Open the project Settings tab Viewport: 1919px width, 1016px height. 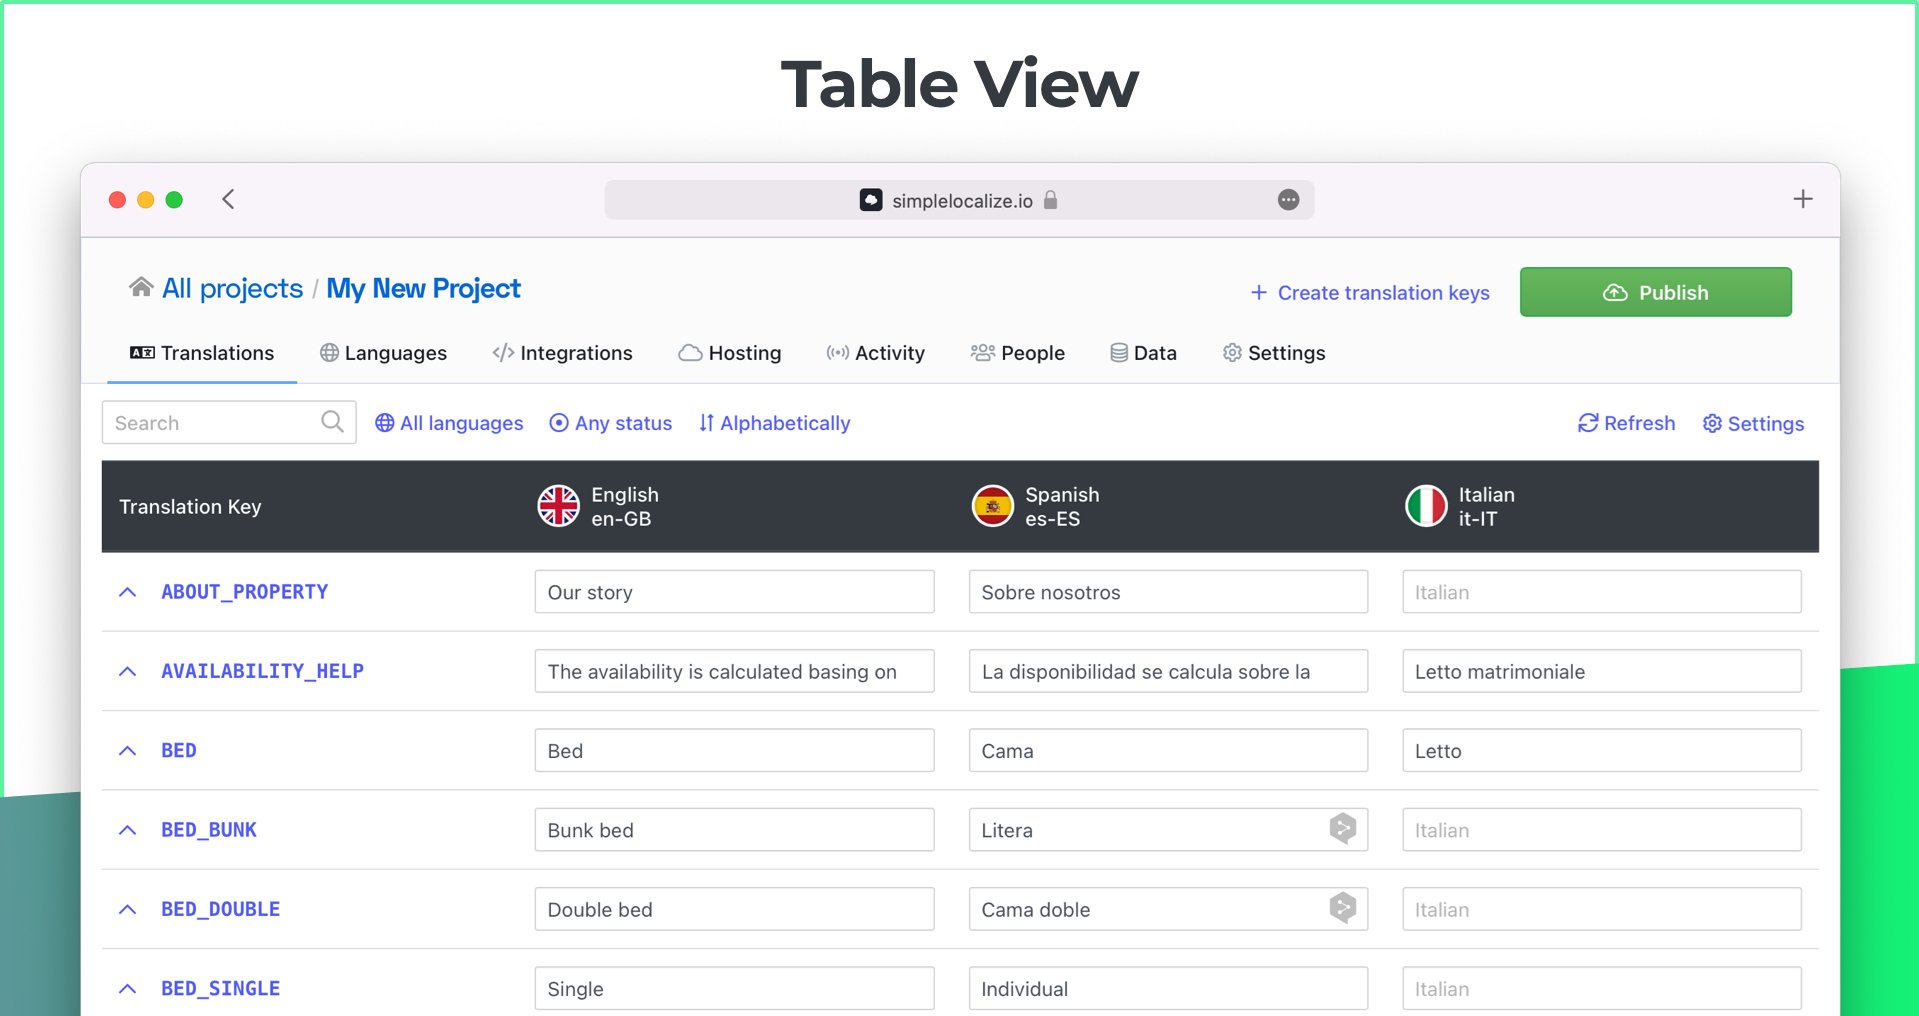(x=1273, y=353)
